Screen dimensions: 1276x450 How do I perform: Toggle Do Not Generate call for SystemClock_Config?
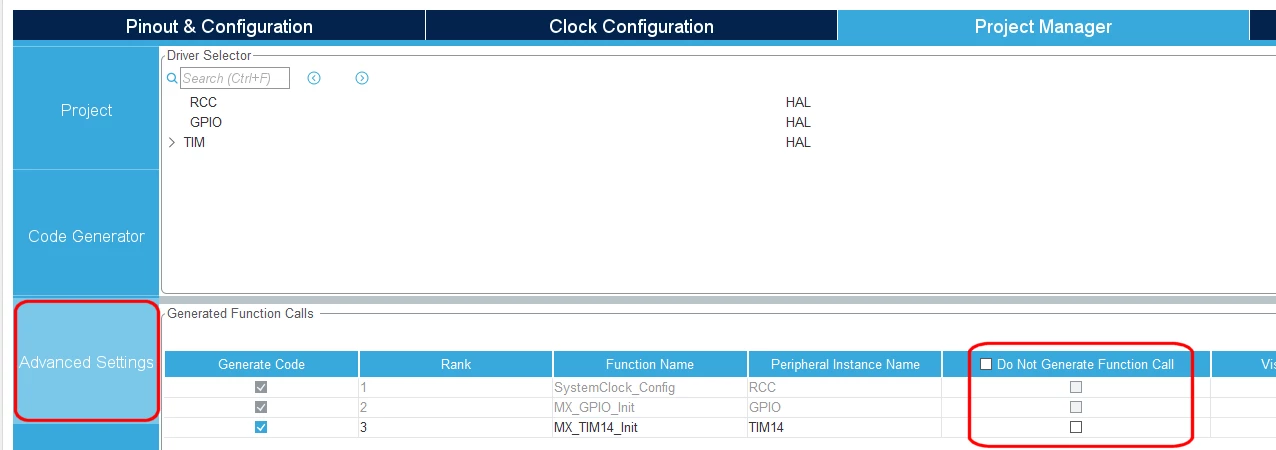pos(1076,387)
